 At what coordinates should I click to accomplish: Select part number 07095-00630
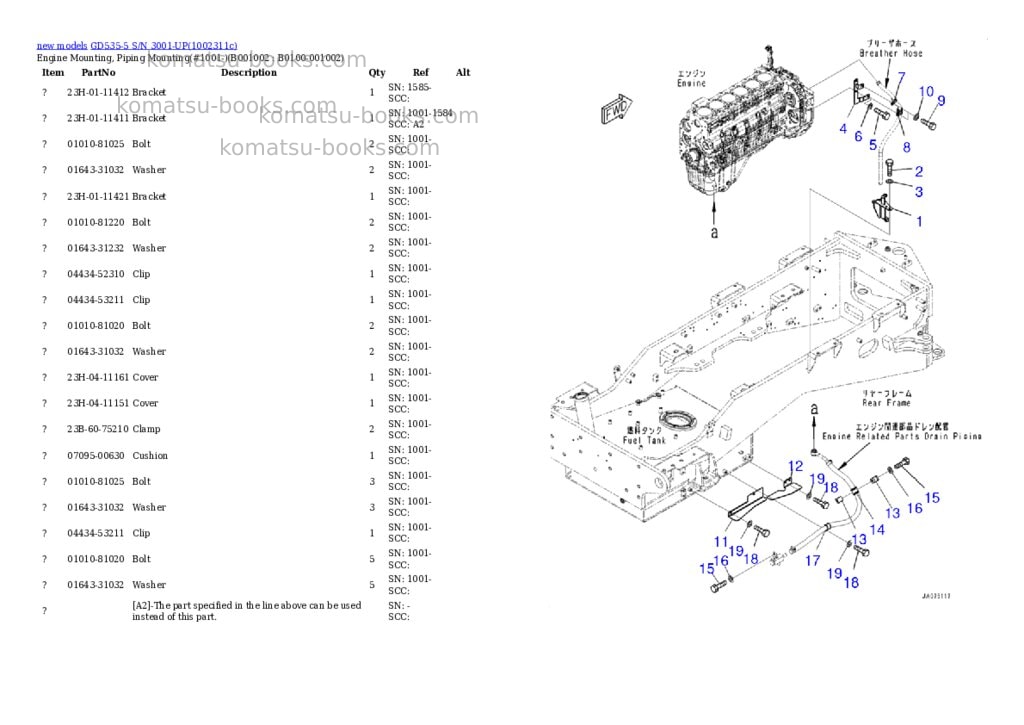coord(96,455)
